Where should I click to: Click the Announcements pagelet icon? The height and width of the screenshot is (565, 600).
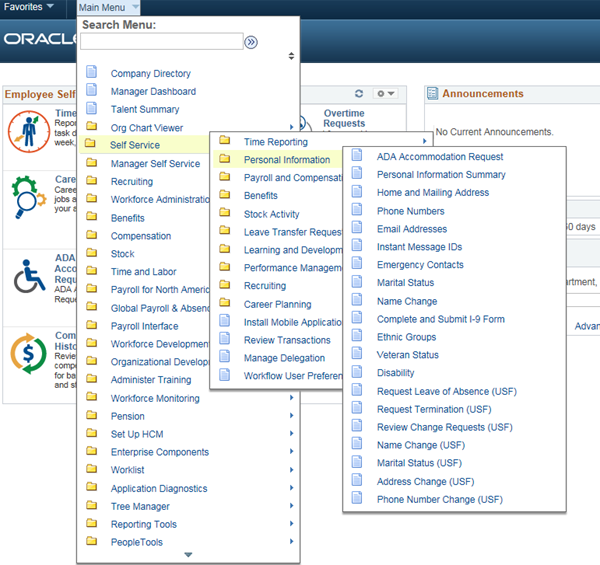coord(432,94)
